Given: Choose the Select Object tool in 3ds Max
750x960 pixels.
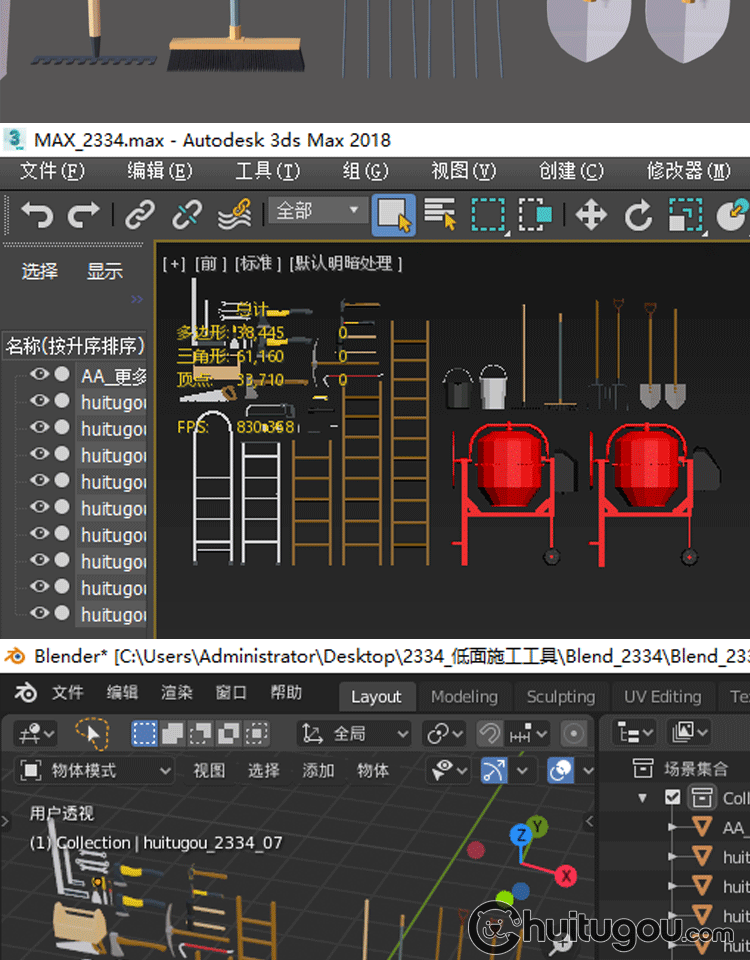Looking at the screenshot, I should [393, 214].
